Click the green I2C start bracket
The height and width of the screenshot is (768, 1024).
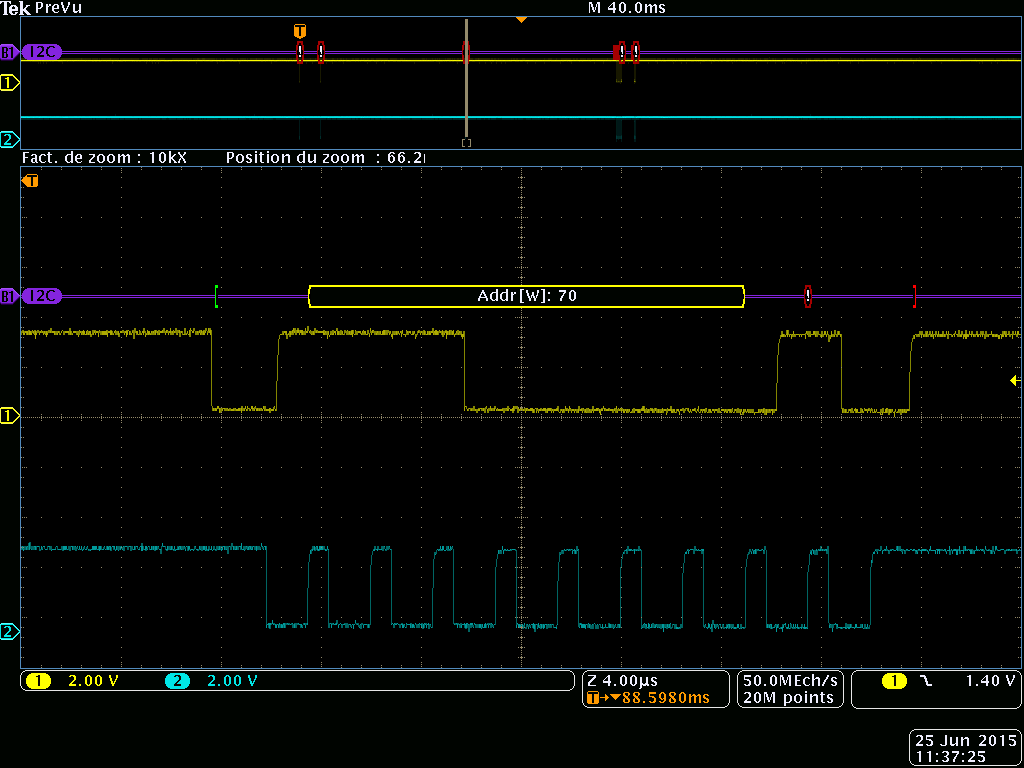216,296
